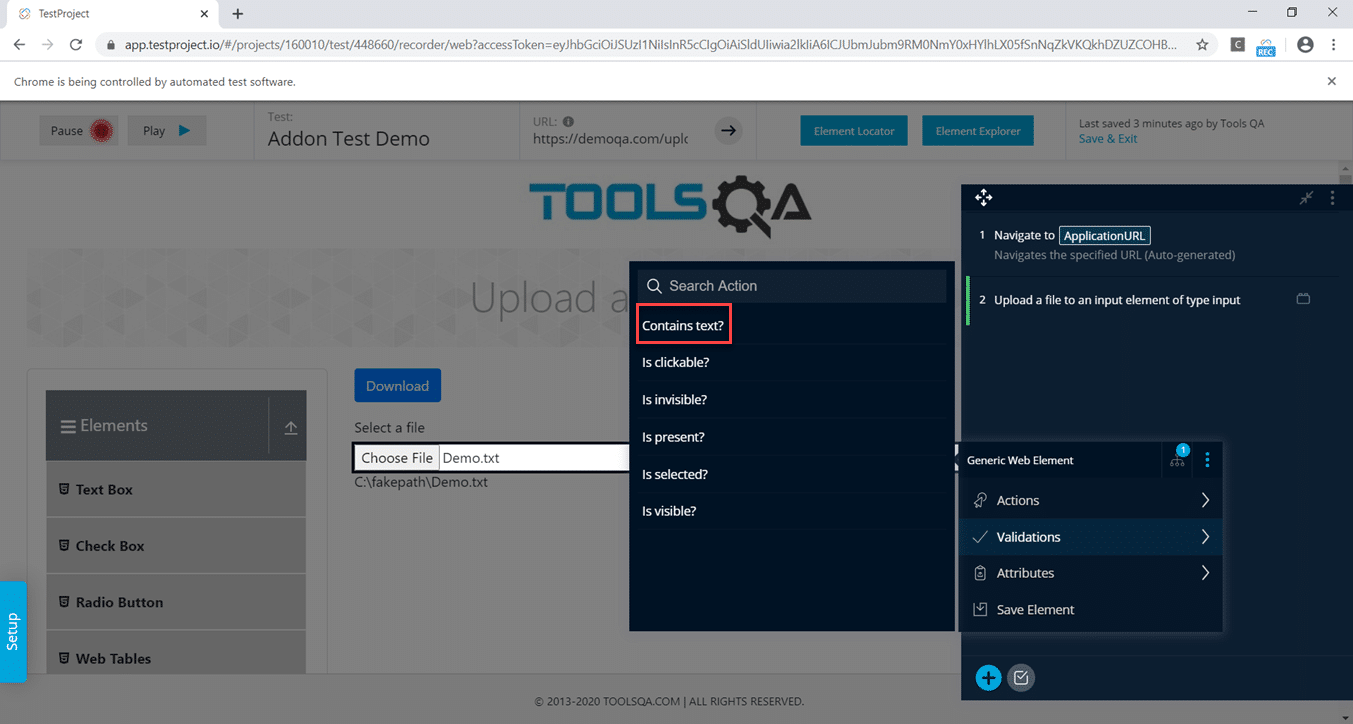Click the C:\fakepath\Demo.txt text

click(421, 482)
